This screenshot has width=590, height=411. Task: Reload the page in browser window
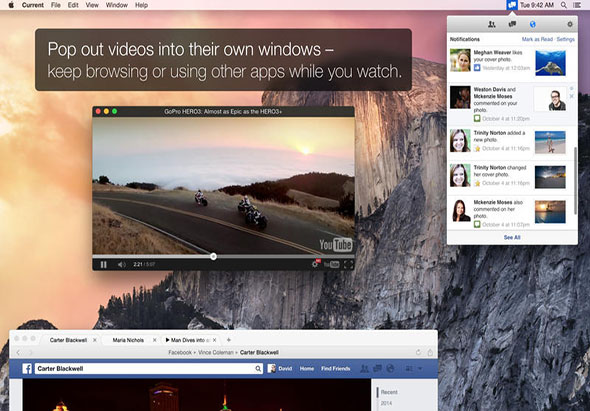(x=418, y=353)
